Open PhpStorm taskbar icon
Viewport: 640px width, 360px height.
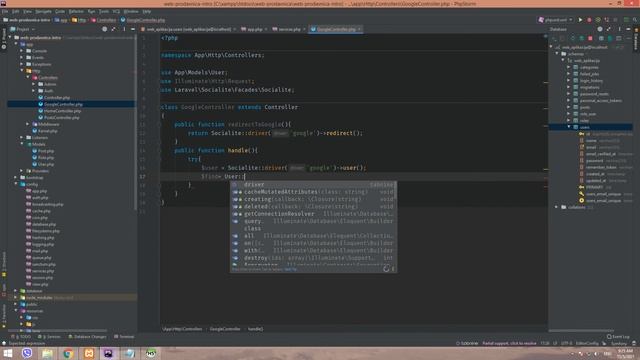[109, 353]
